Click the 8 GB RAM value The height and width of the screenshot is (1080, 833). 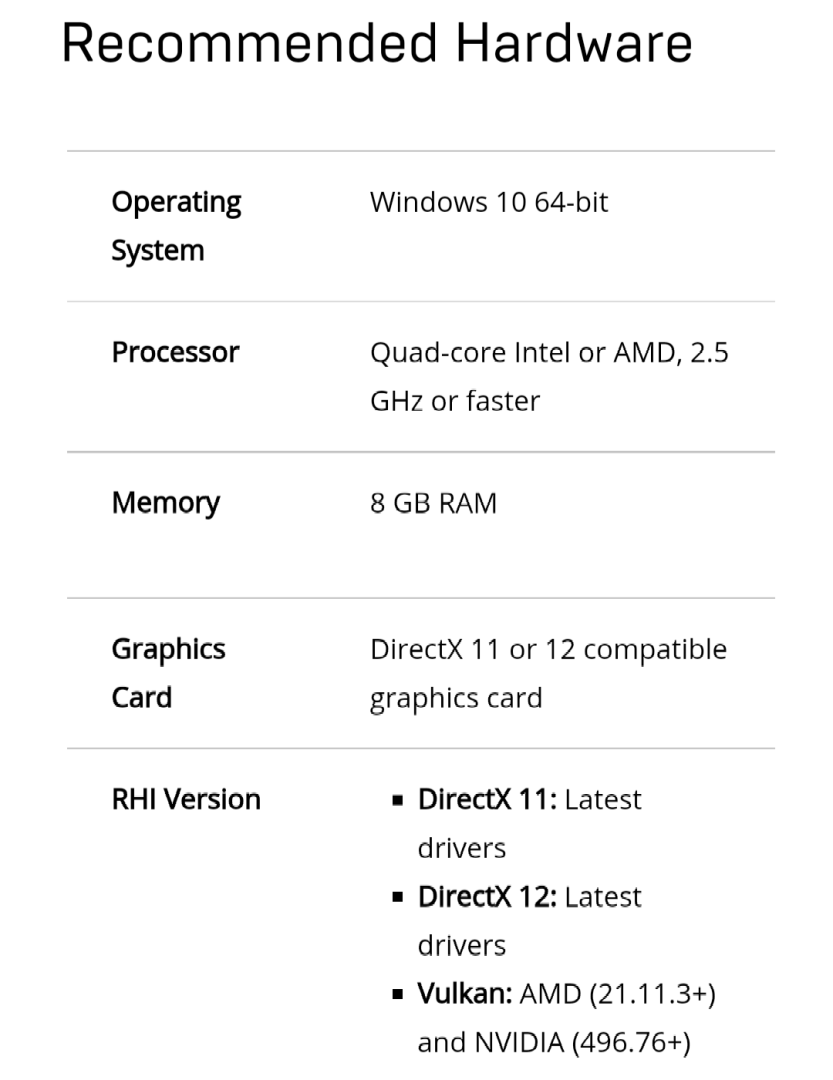point(433,503)
